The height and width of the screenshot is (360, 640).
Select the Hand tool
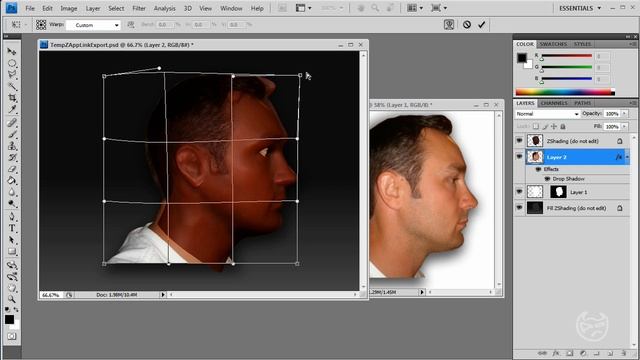click(x=11, y=288)
